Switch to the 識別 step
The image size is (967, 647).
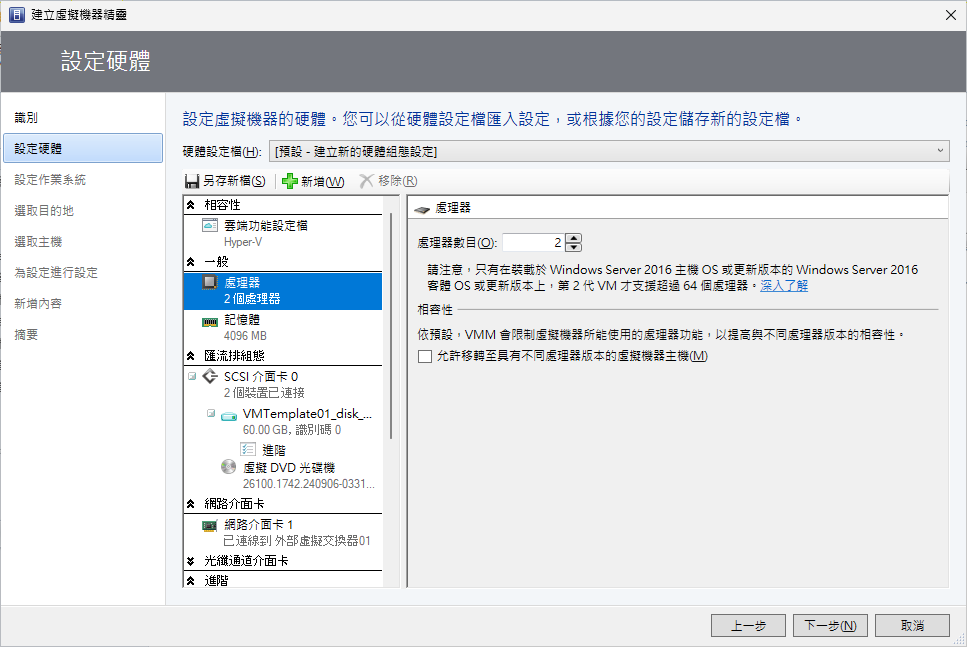(x=26, y=118)
